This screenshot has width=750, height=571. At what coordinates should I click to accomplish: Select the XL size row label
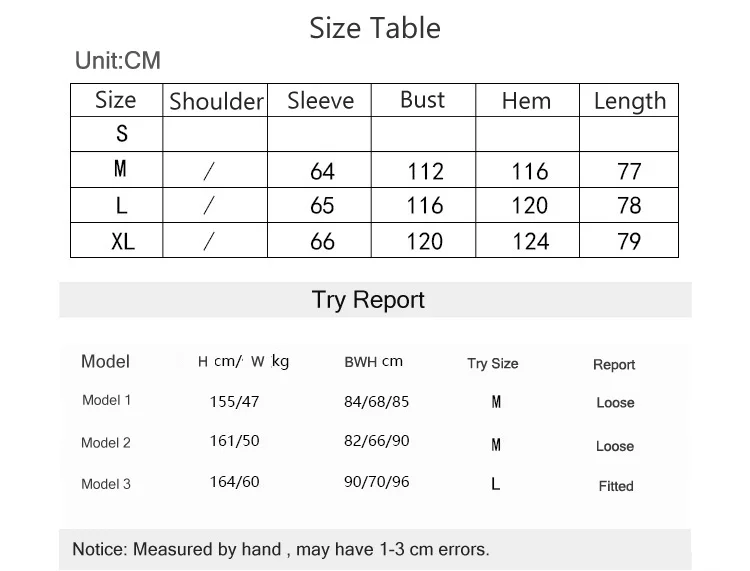pyautogui.click(x=123, y=241)
